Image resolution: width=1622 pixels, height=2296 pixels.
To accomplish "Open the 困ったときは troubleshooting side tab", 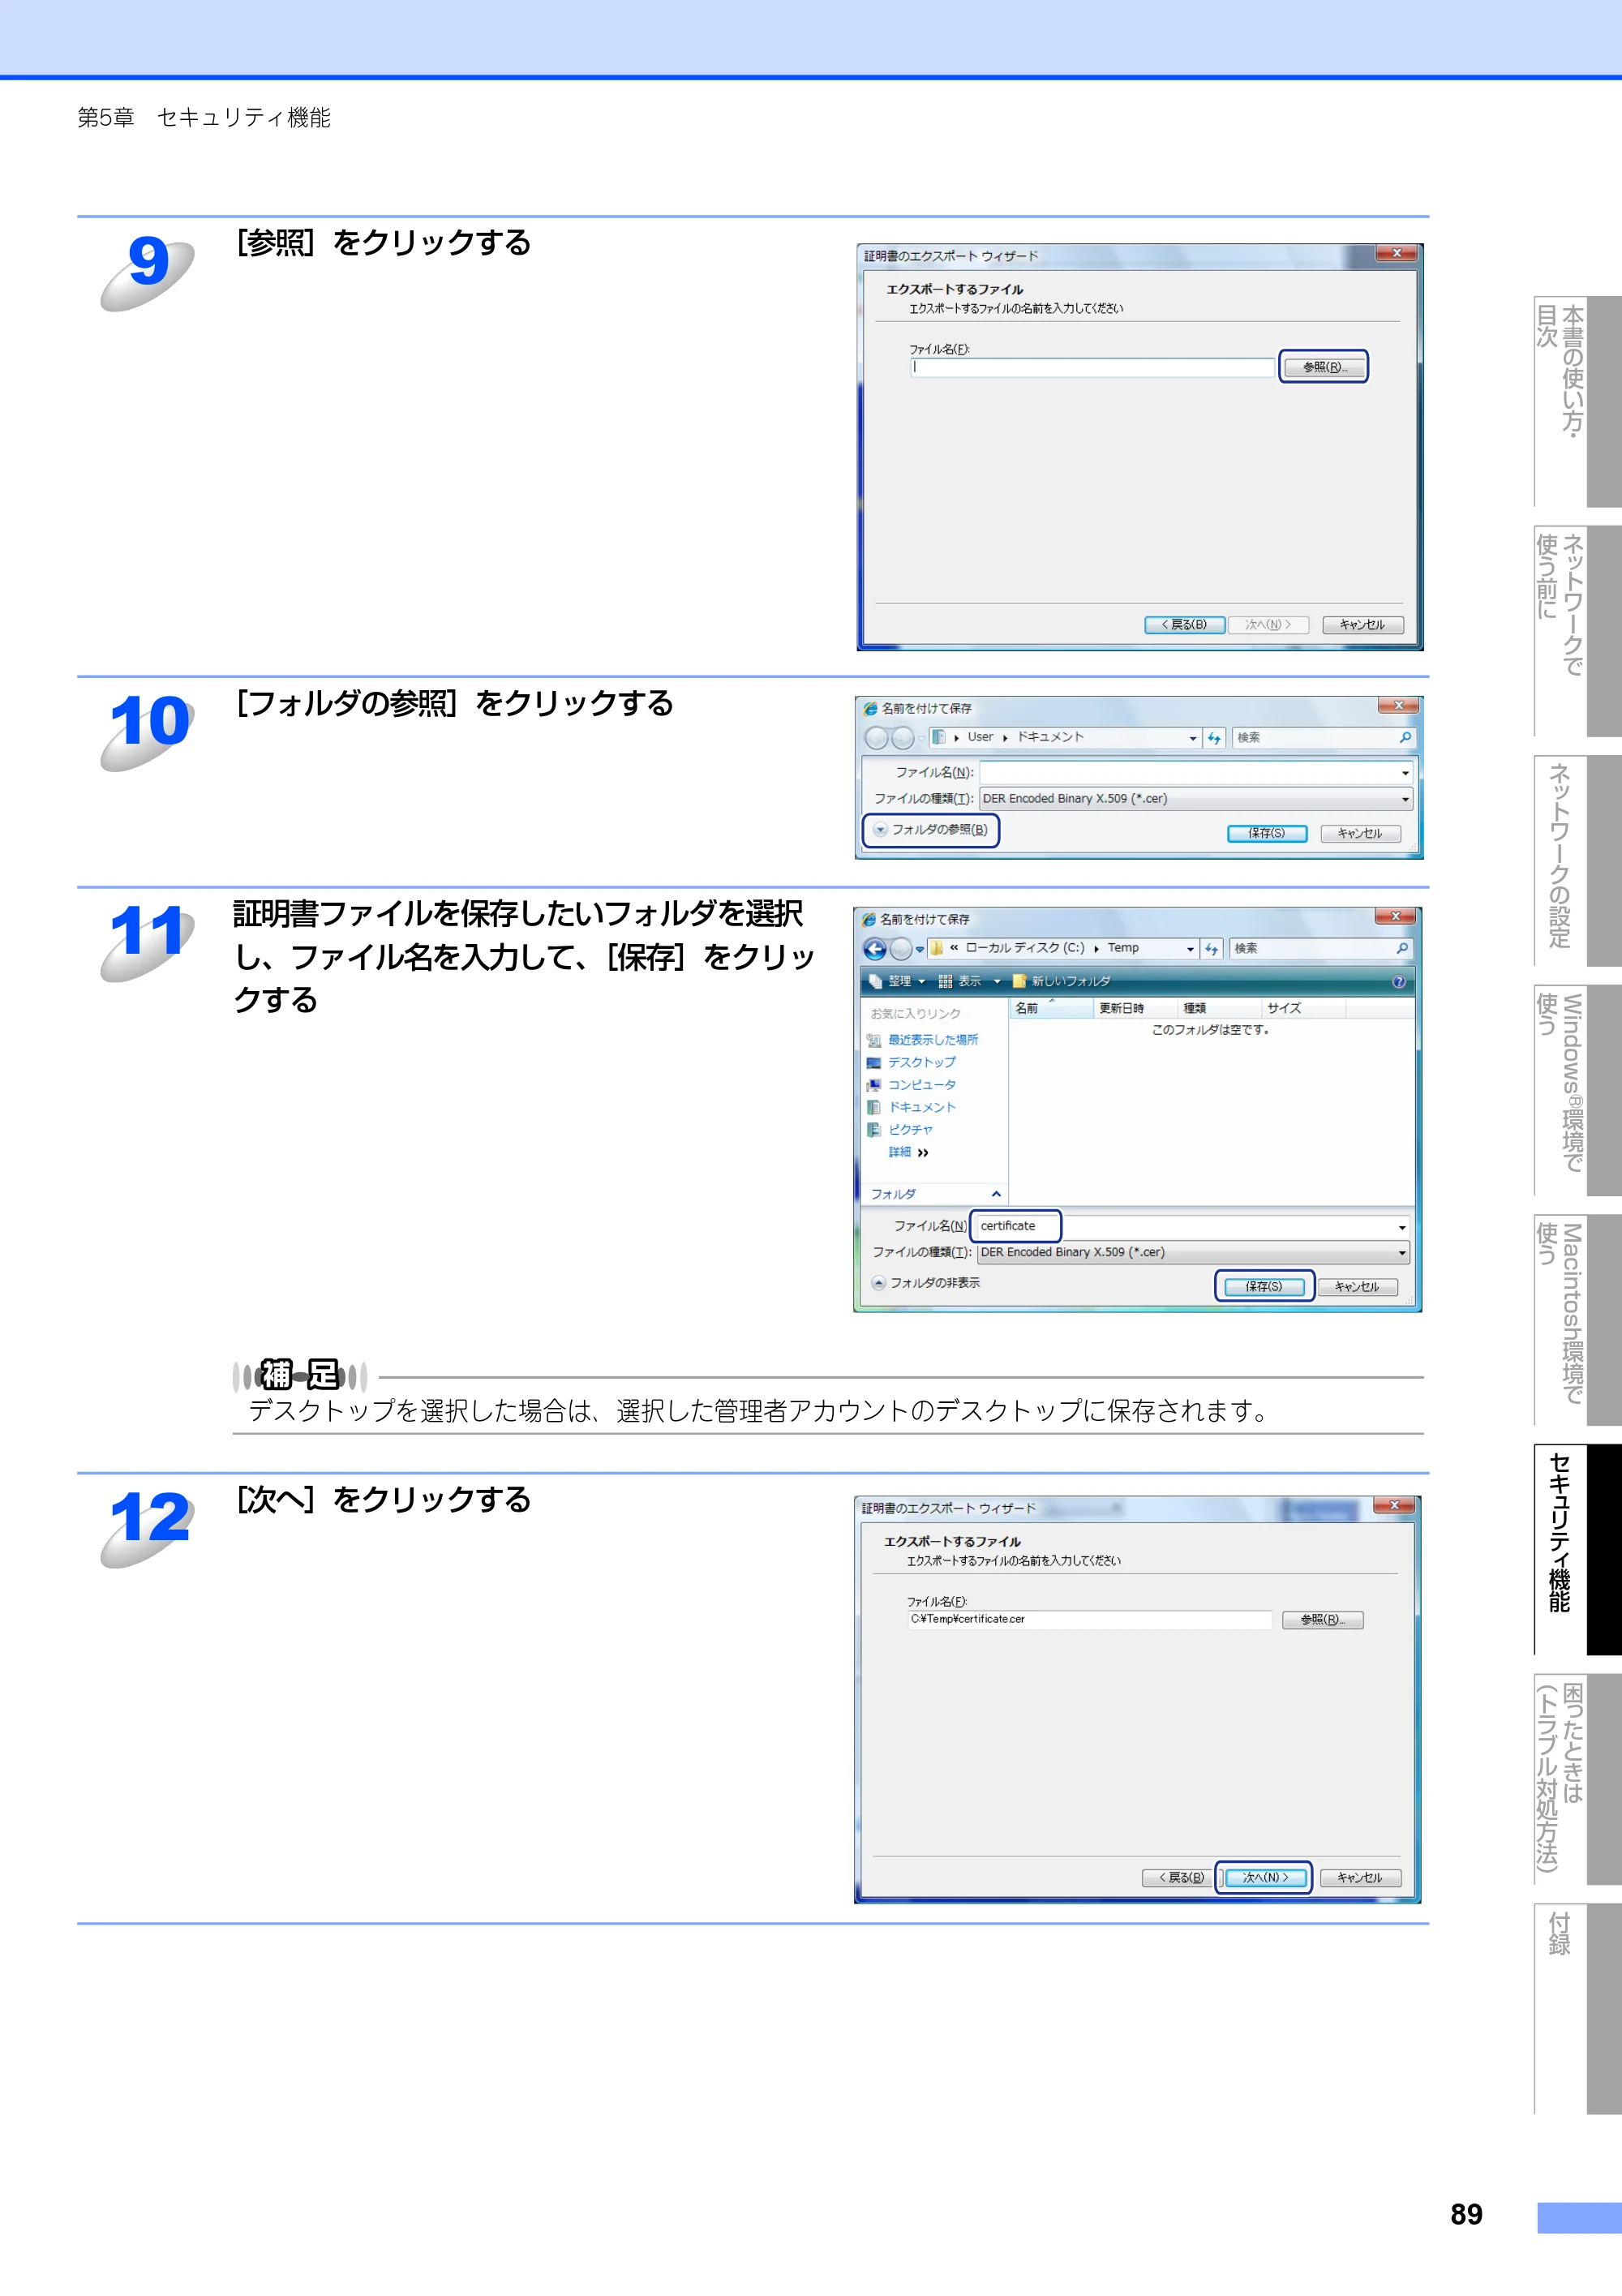I will tap(1578, 1779).
